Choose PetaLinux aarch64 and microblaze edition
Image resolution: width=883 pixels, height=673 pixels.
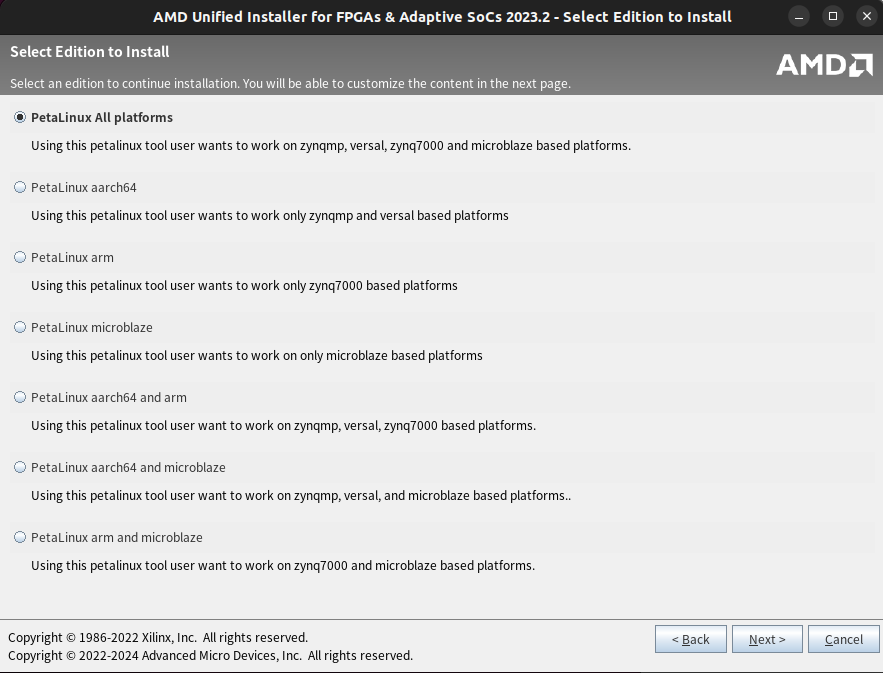tap(20, 467)
